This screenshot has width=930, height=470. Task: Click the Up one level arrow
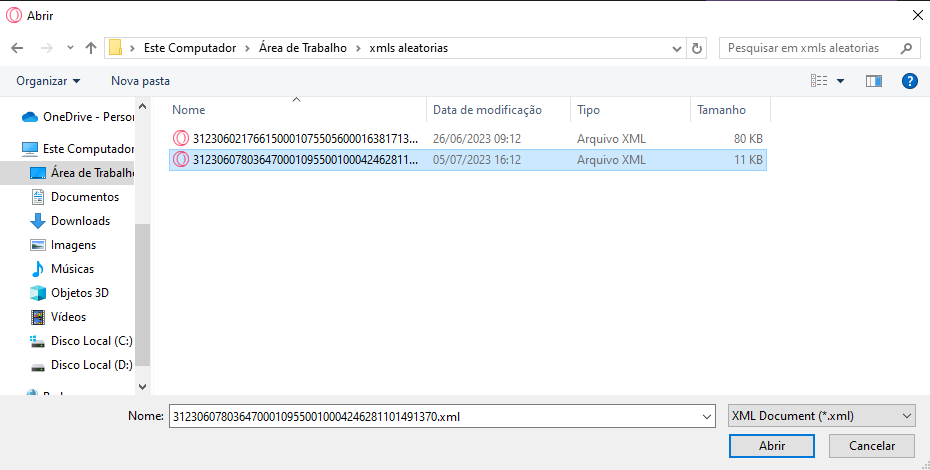coord(91,48)
